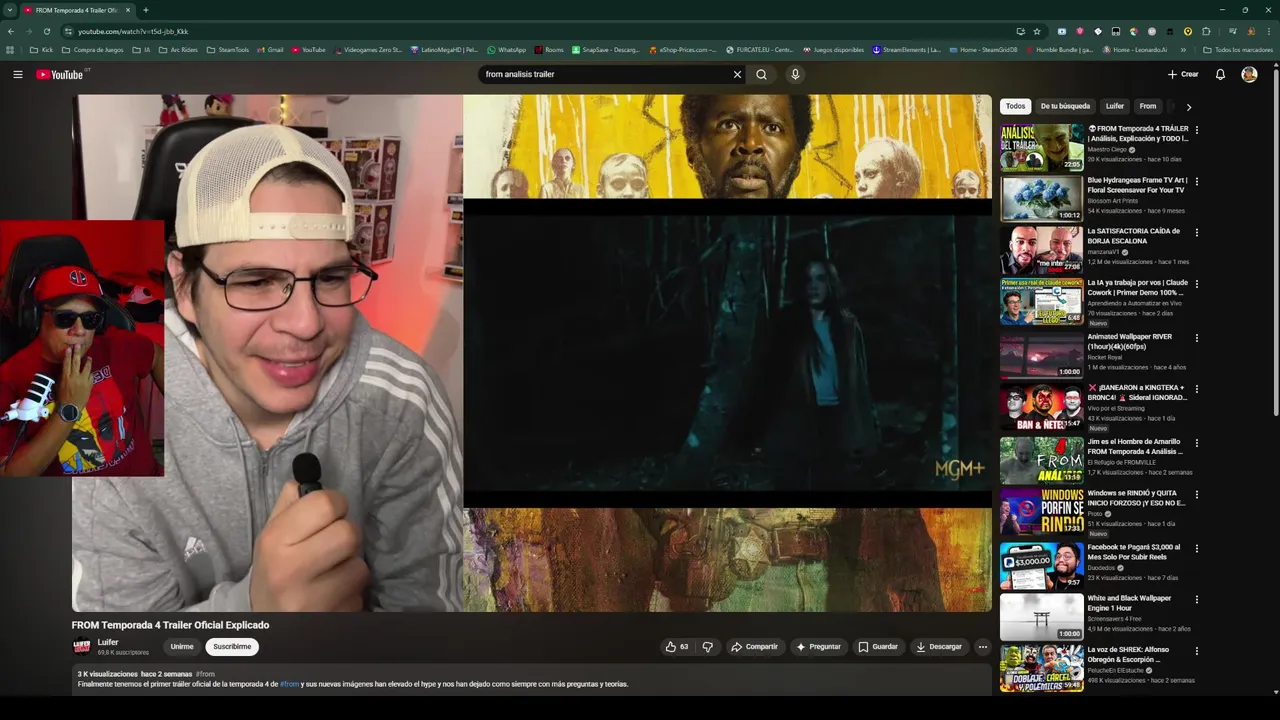Open the Arc Riders bookmark folder
The width and height of the screenshot is (1280, 720).
tap(176, 50)
